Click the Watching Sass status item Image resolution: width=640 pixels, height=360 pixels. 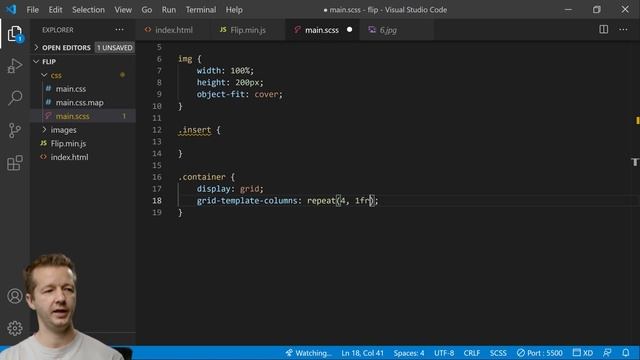(308, 353)
